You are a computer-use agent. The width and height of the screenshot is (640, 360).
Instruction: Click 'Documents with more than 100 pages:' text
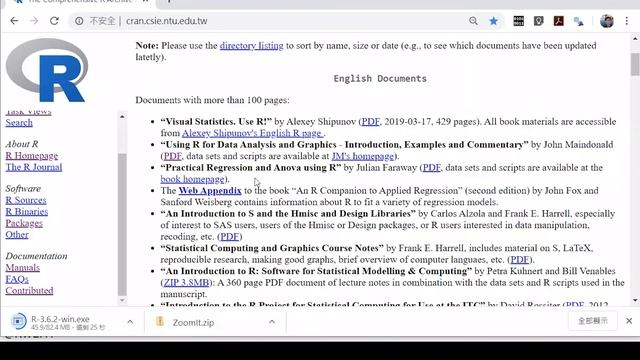click(212, 100)
